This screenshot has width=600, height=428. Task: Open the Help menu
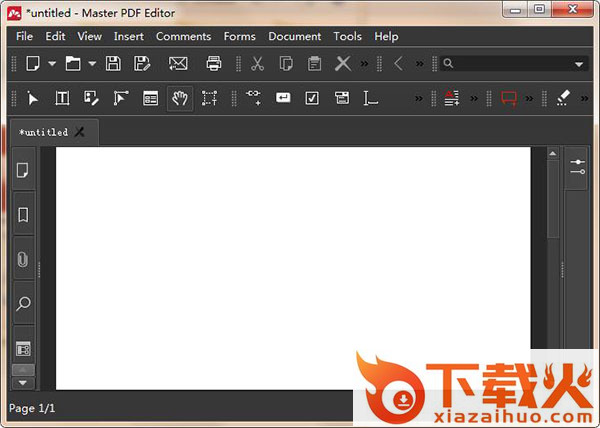[x=386, y=36]
